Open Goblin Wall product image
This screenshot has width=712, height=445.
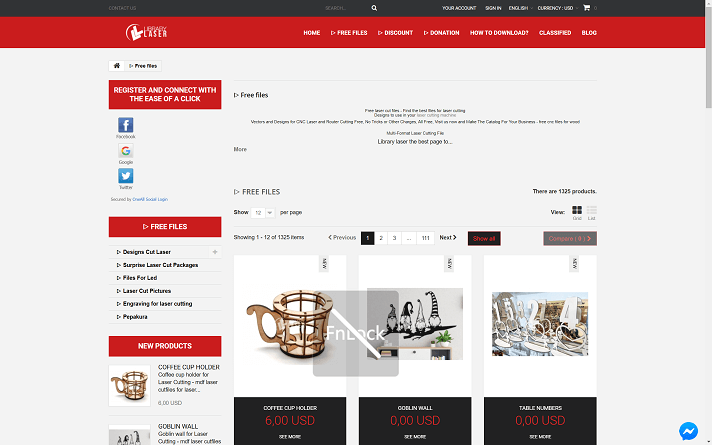click(x=415, y=326)
